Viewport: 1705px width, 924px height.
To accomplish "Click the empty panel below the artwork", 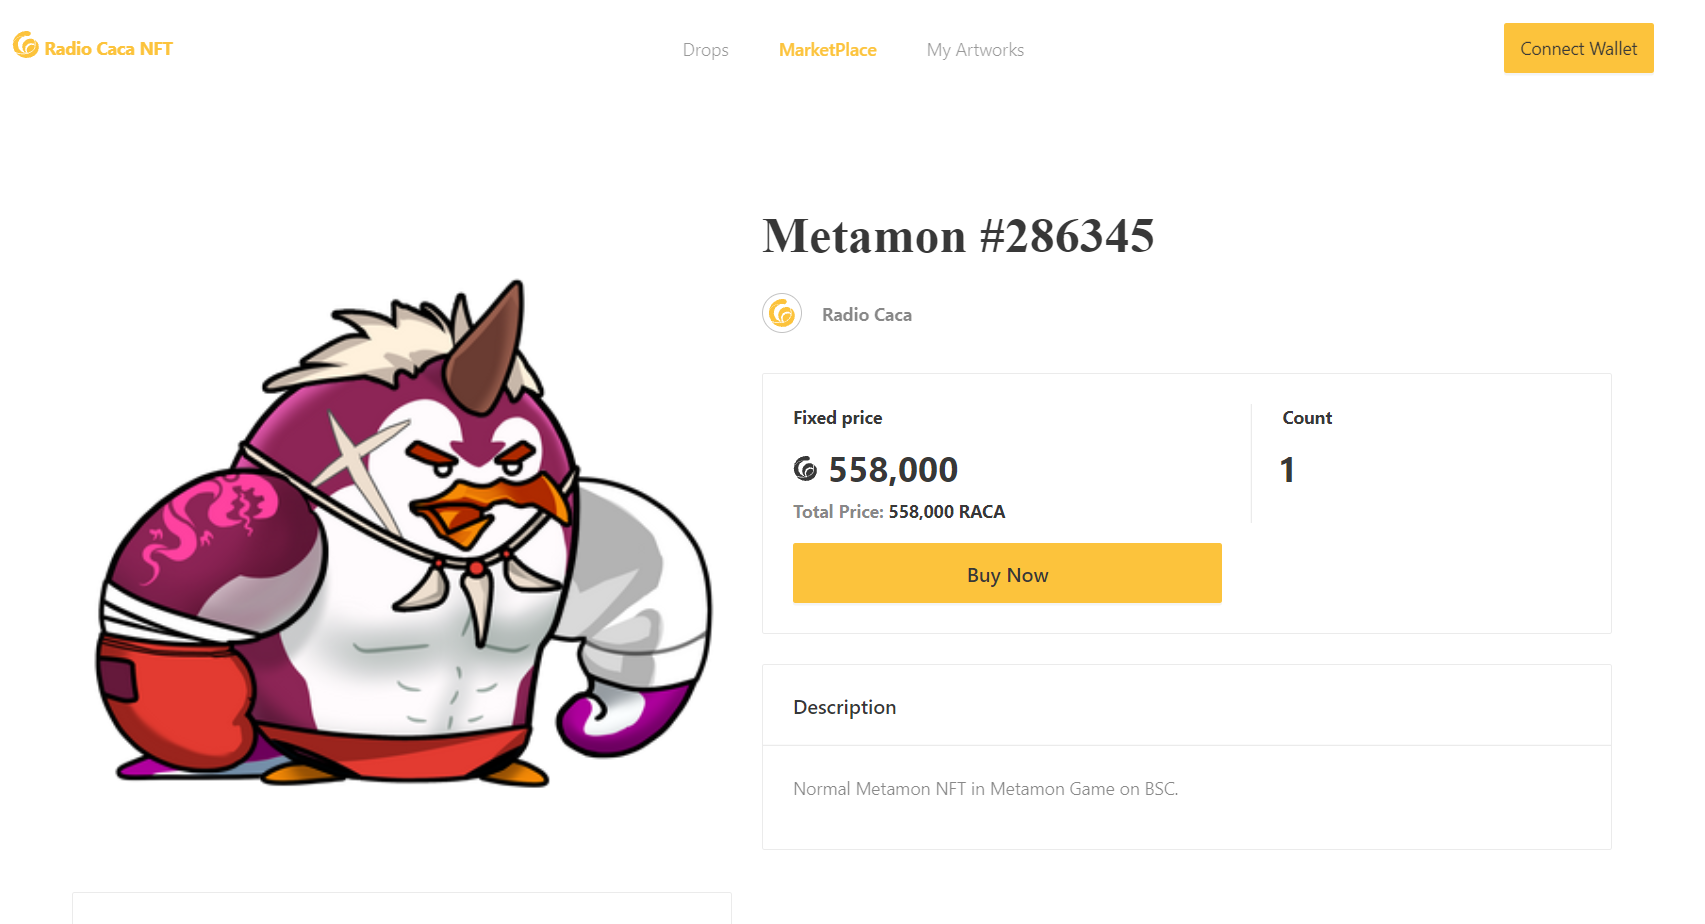I will pos(401,908).
